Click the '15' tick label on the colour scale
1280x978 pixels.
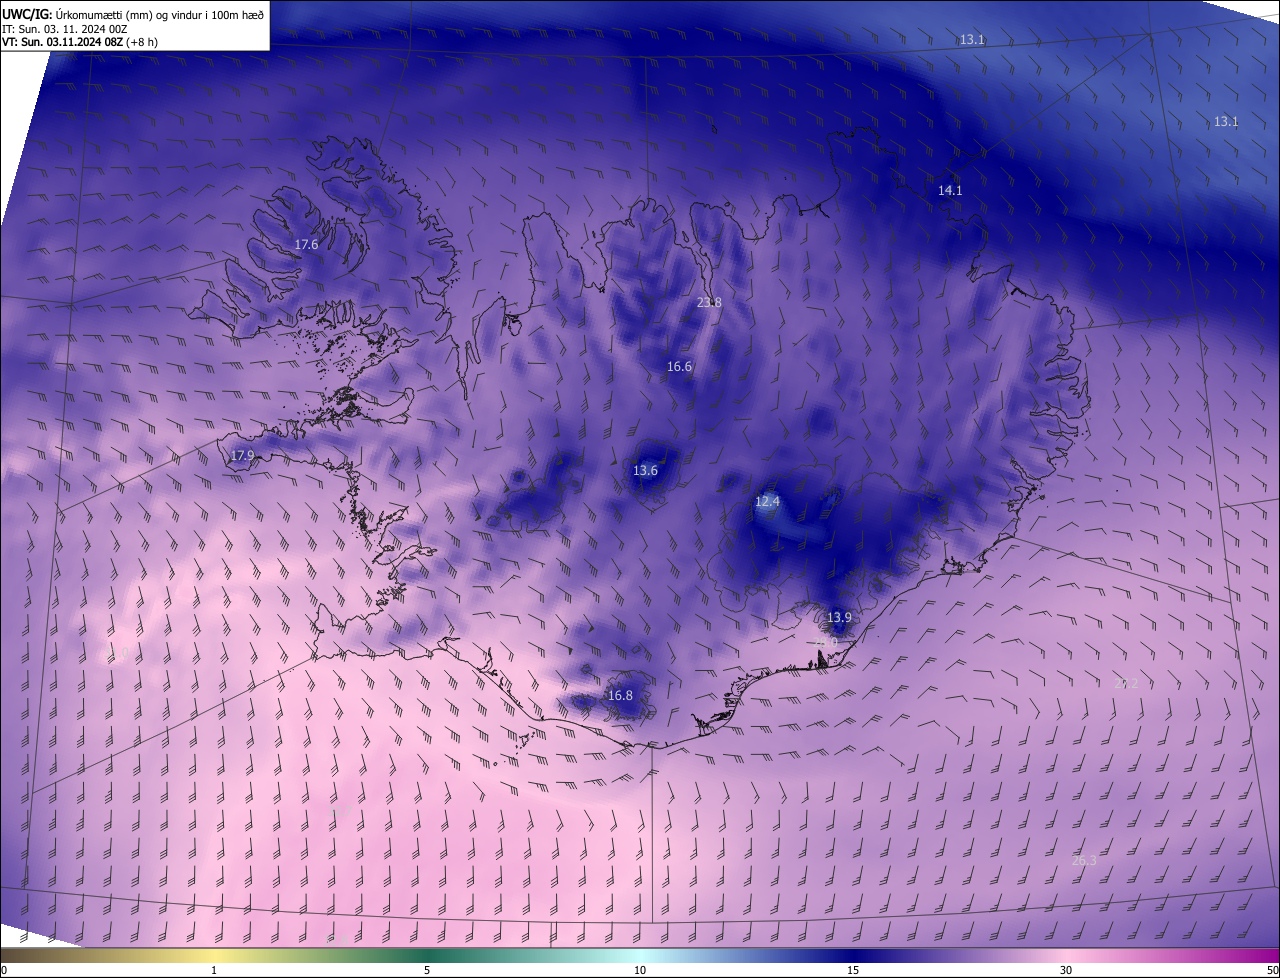pos(853,970)
